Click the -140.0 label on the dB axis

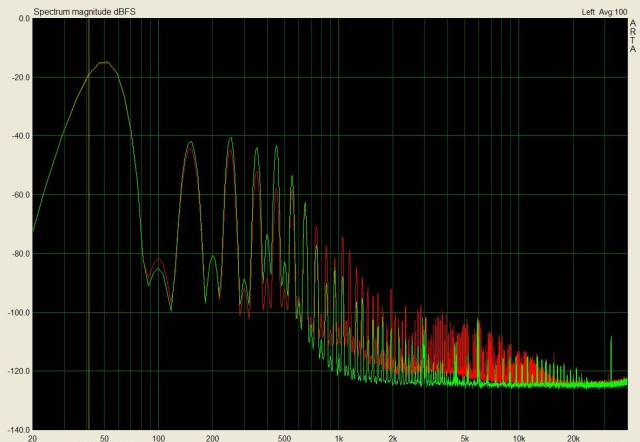click(17, 429)
